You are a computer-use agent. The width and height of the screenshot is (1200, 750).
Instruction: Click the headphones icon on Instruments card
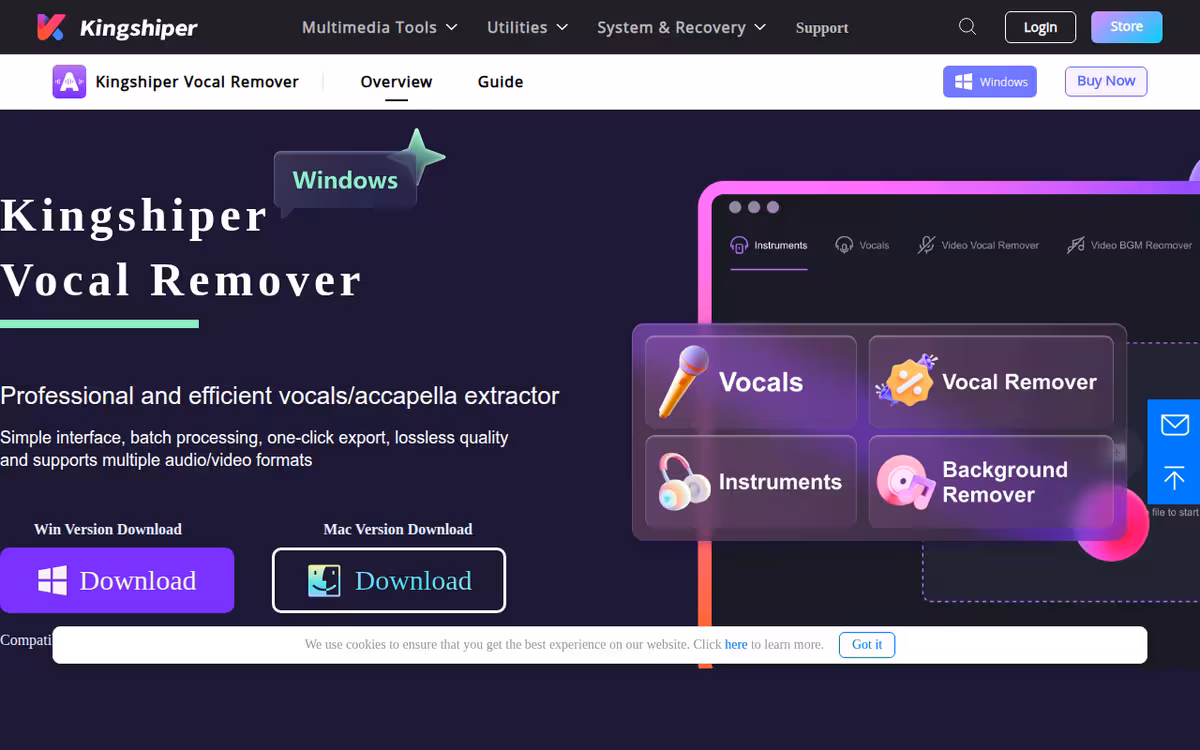(684, 481)
